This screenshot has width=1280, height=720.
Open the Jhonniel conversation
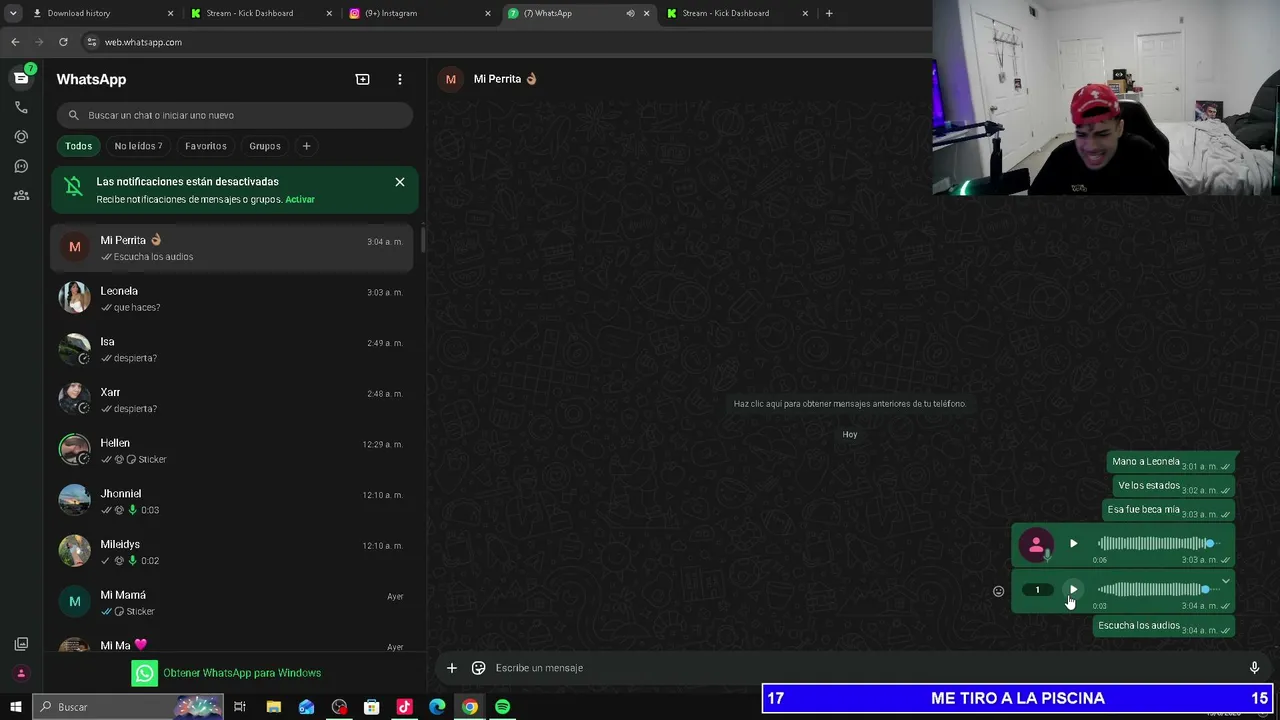[x=233, y=501]
